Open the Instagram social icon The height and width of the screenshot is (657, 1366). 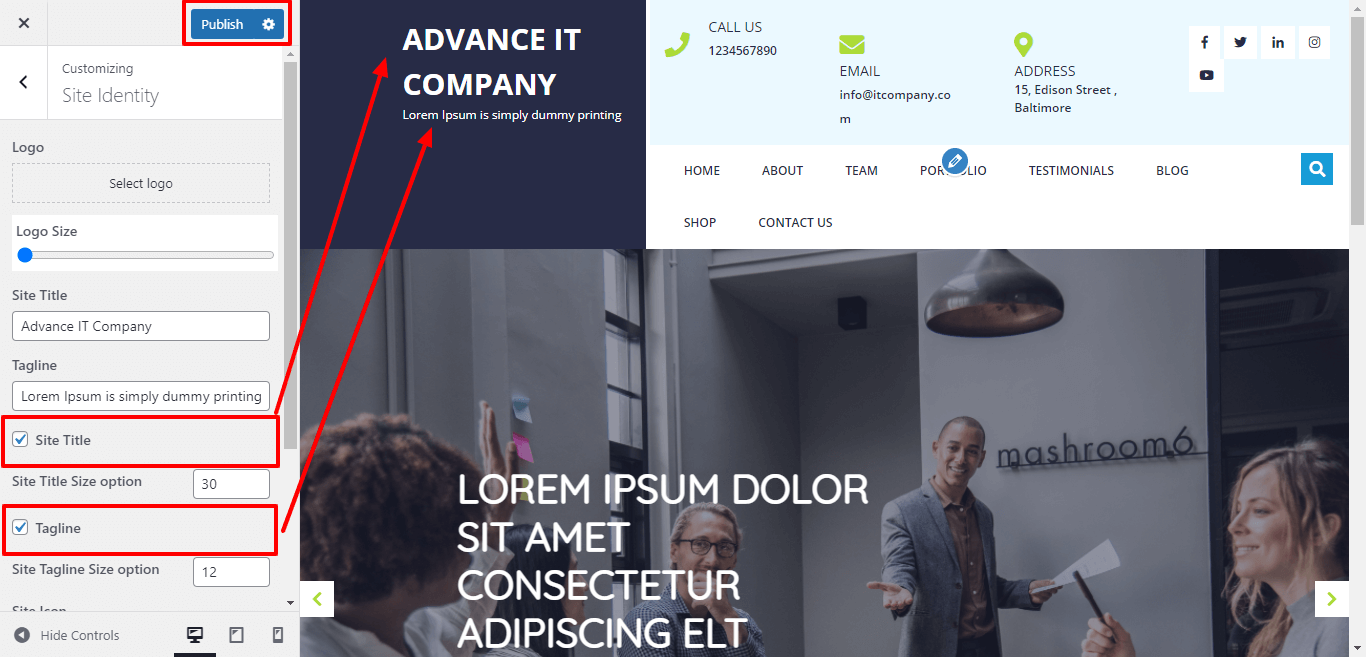click(x=1314, y=42)
